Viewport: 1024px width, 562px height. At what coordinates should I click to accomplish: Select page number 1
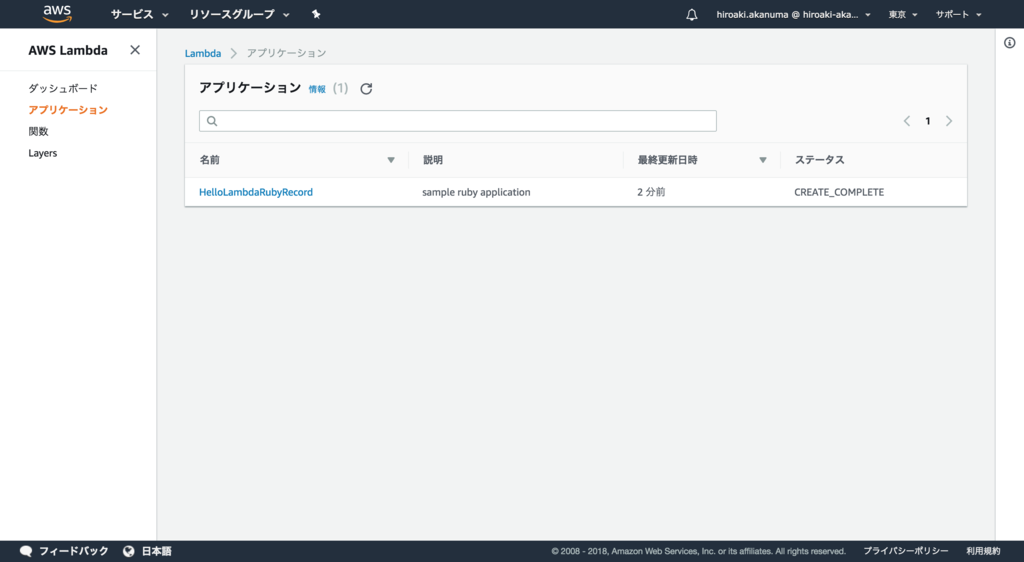click(927, 121)
